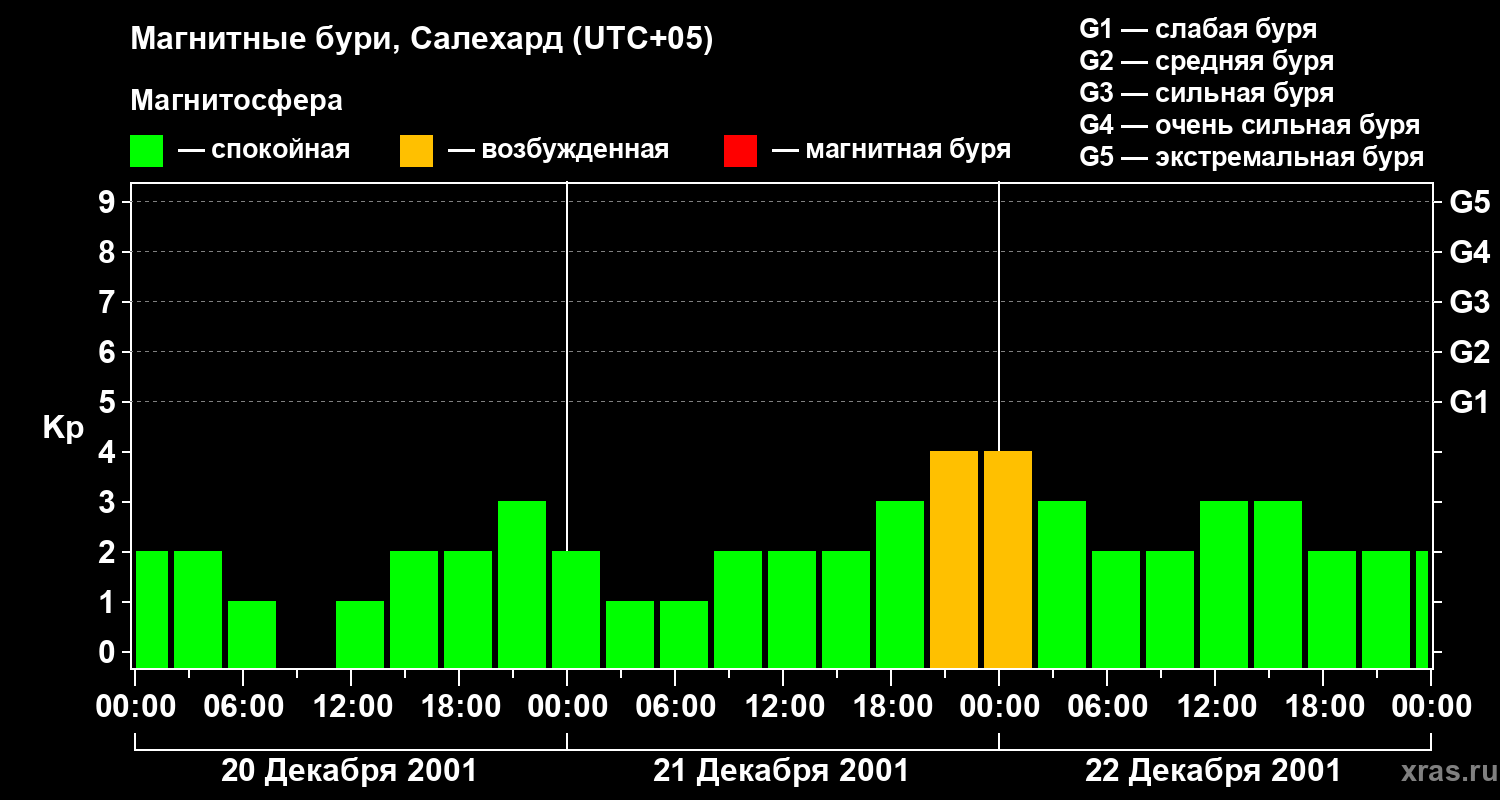Click the '21 Декабря 2001' date label
Image resolution: width=1500 pixels, height=800 pixels.
pos(781,771)
